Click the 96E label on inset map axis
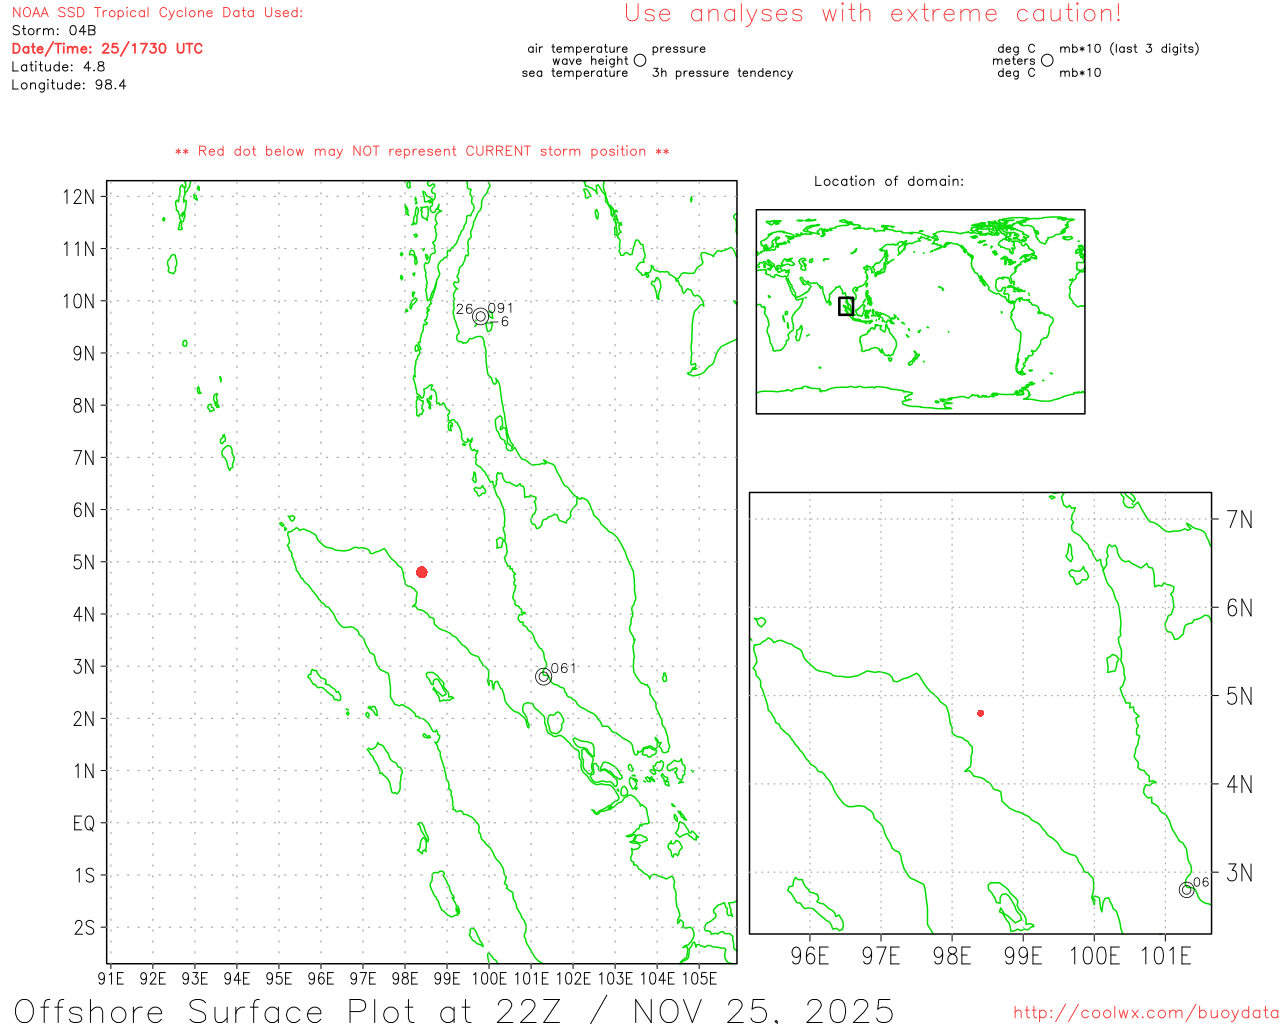 (810, 956)
